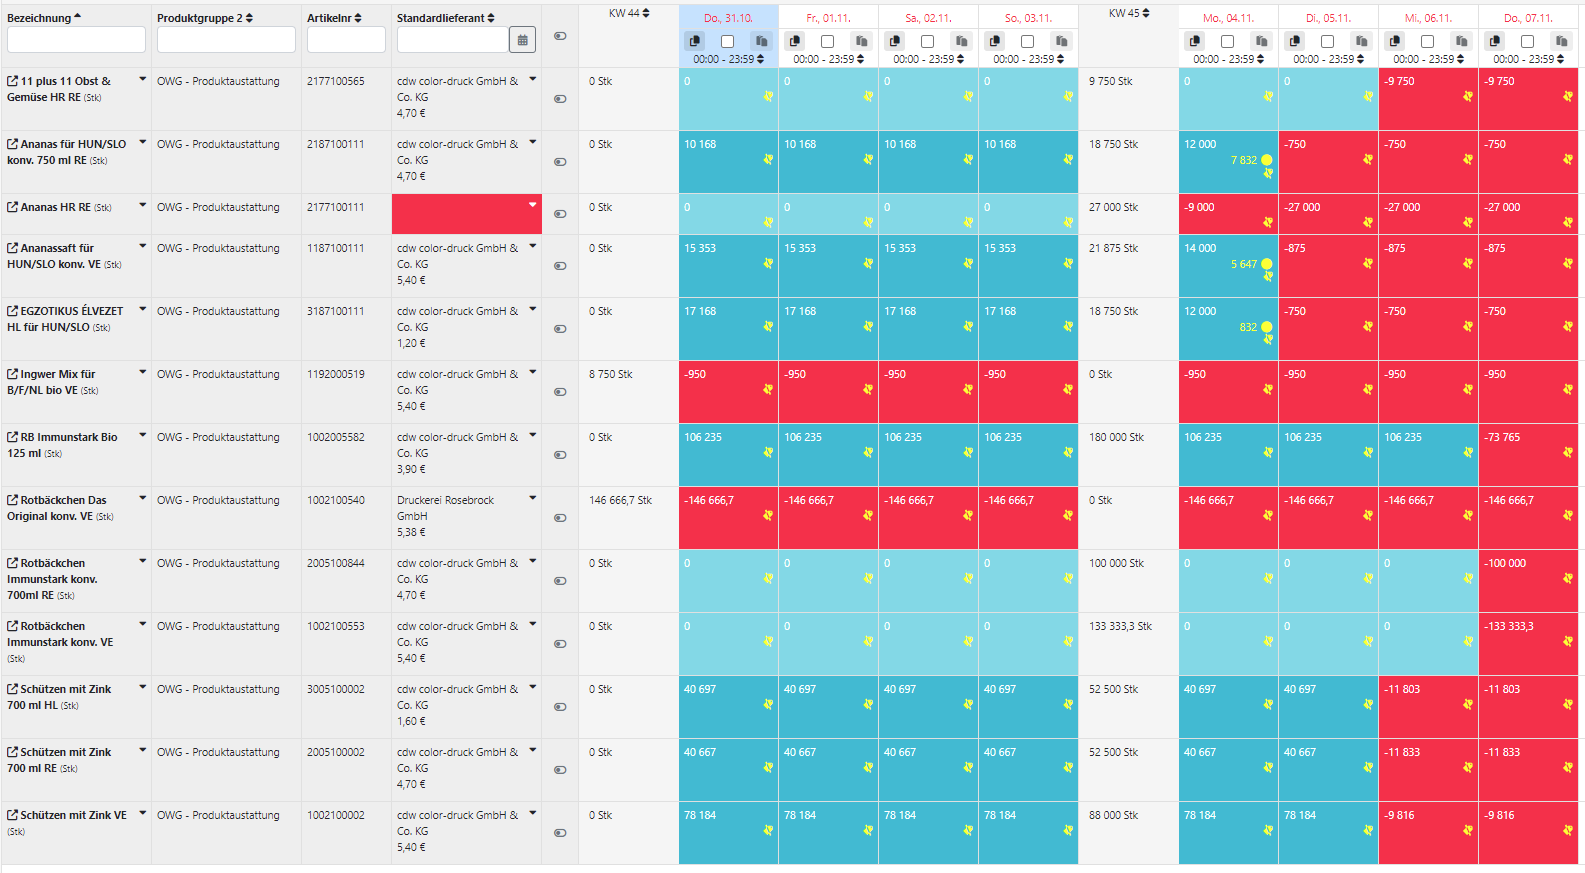Screen dimensions: 1585x873
Task: Open the Schützen mit Zink VE product link
Action: click(x=73, y=815)
